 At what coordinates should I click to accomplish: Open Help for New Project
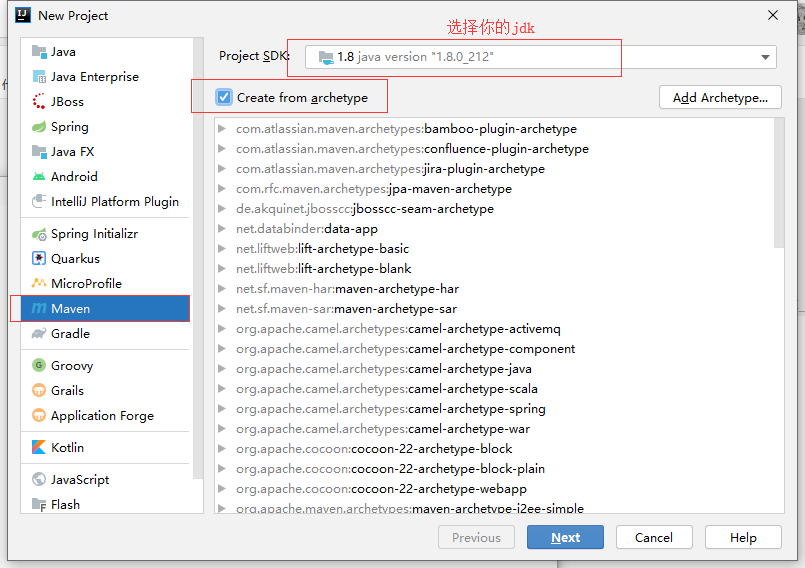(743, 537)
